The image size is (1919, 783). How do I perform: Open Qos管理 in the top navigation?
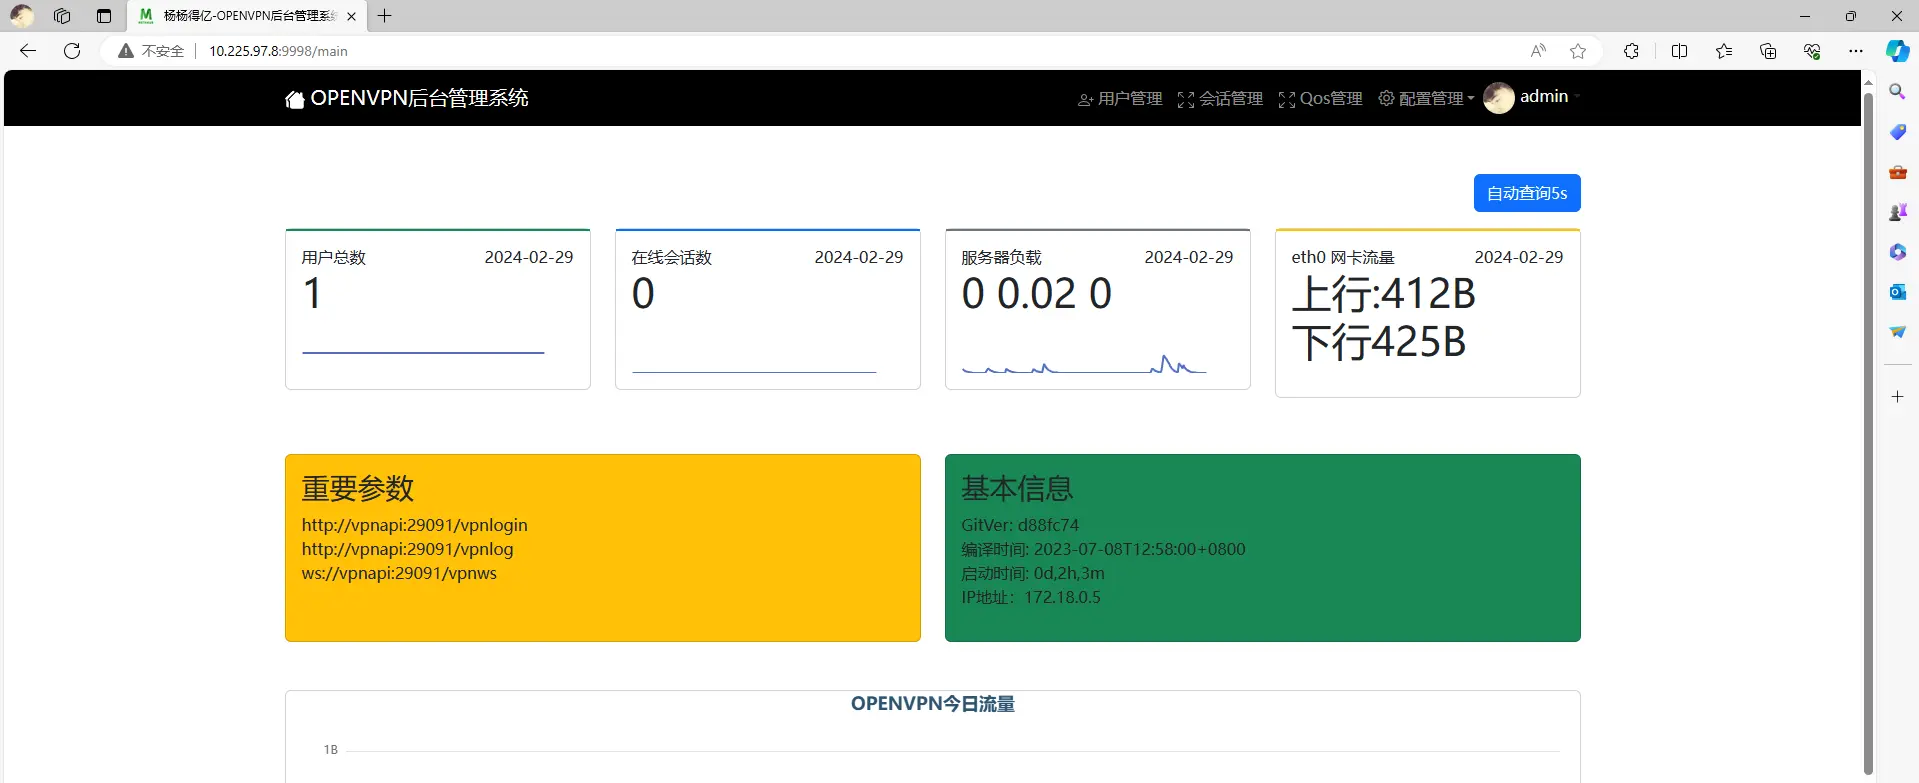pyautogui.click(x=1320, y=98)
